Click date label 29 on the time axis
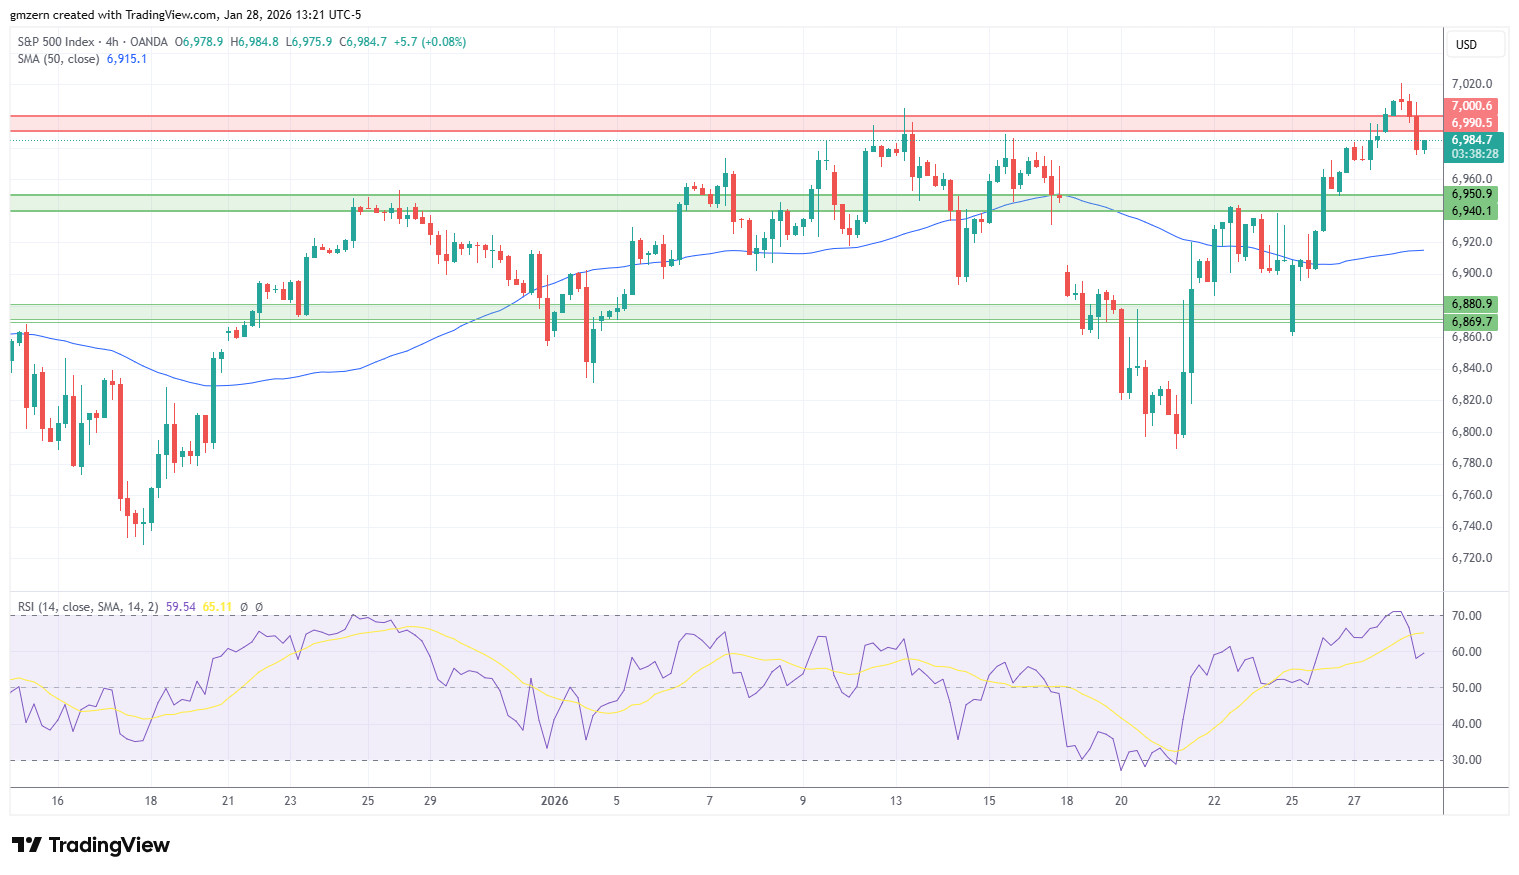The image size is (1519, 875). point(430,801)
